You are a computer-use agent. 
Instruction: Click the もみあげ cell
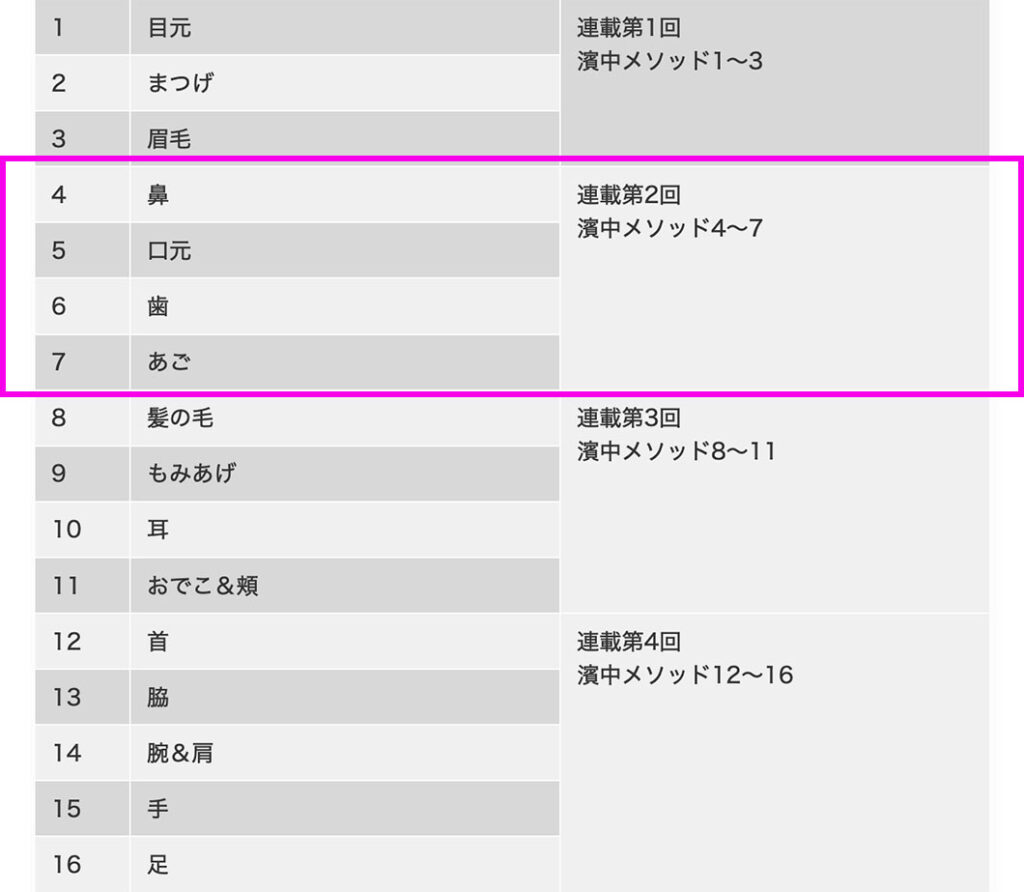191,473
